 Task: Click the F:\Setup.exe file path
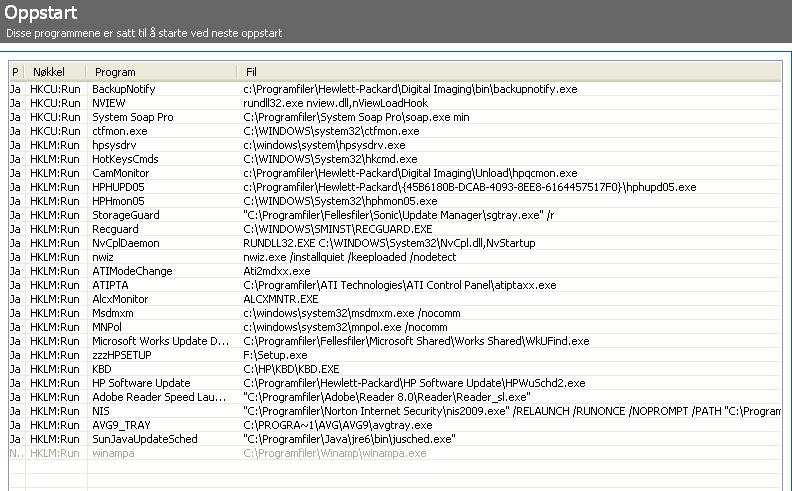[275, 356]
